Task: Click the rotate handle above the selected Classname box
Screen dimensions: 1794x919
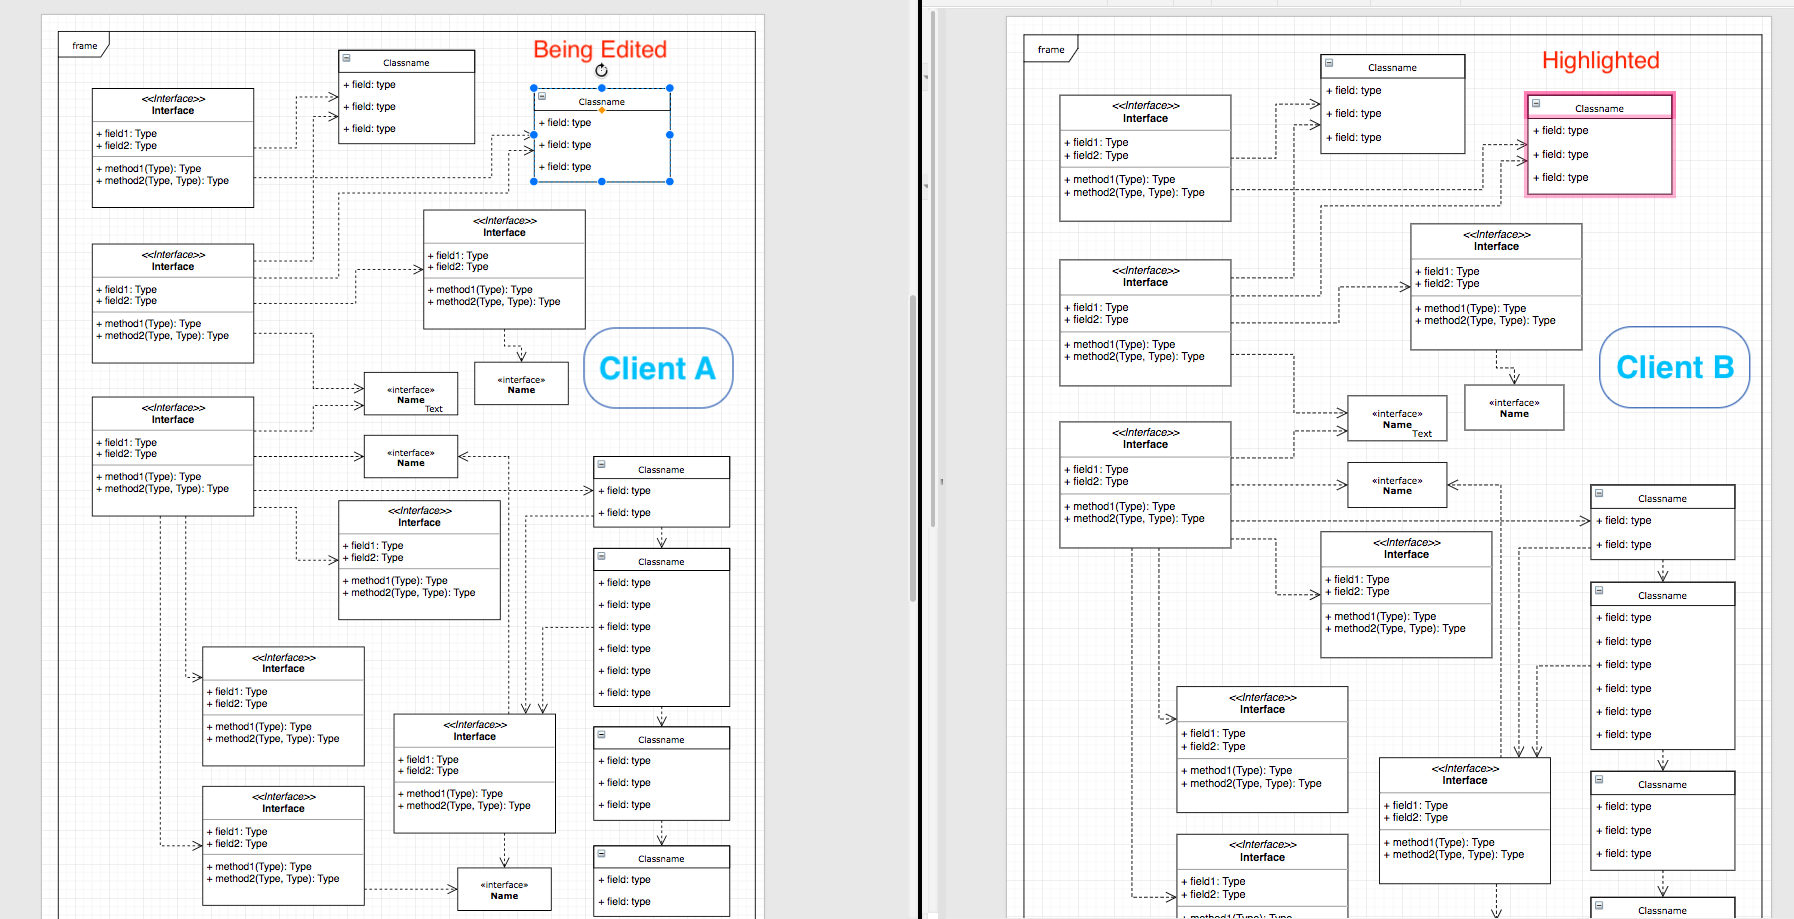Action: [601, 70]
